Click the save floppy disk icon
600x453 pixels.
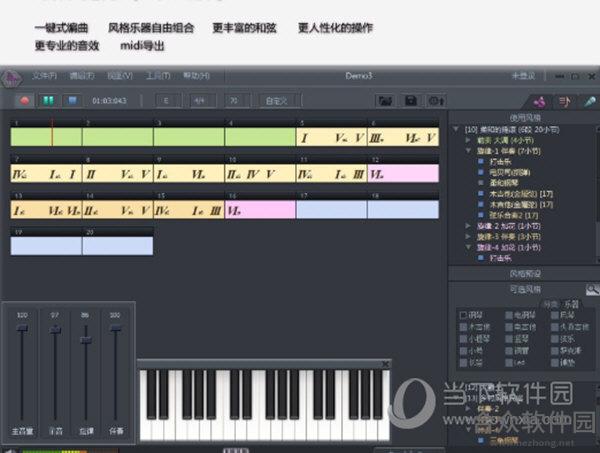(411, 101)
